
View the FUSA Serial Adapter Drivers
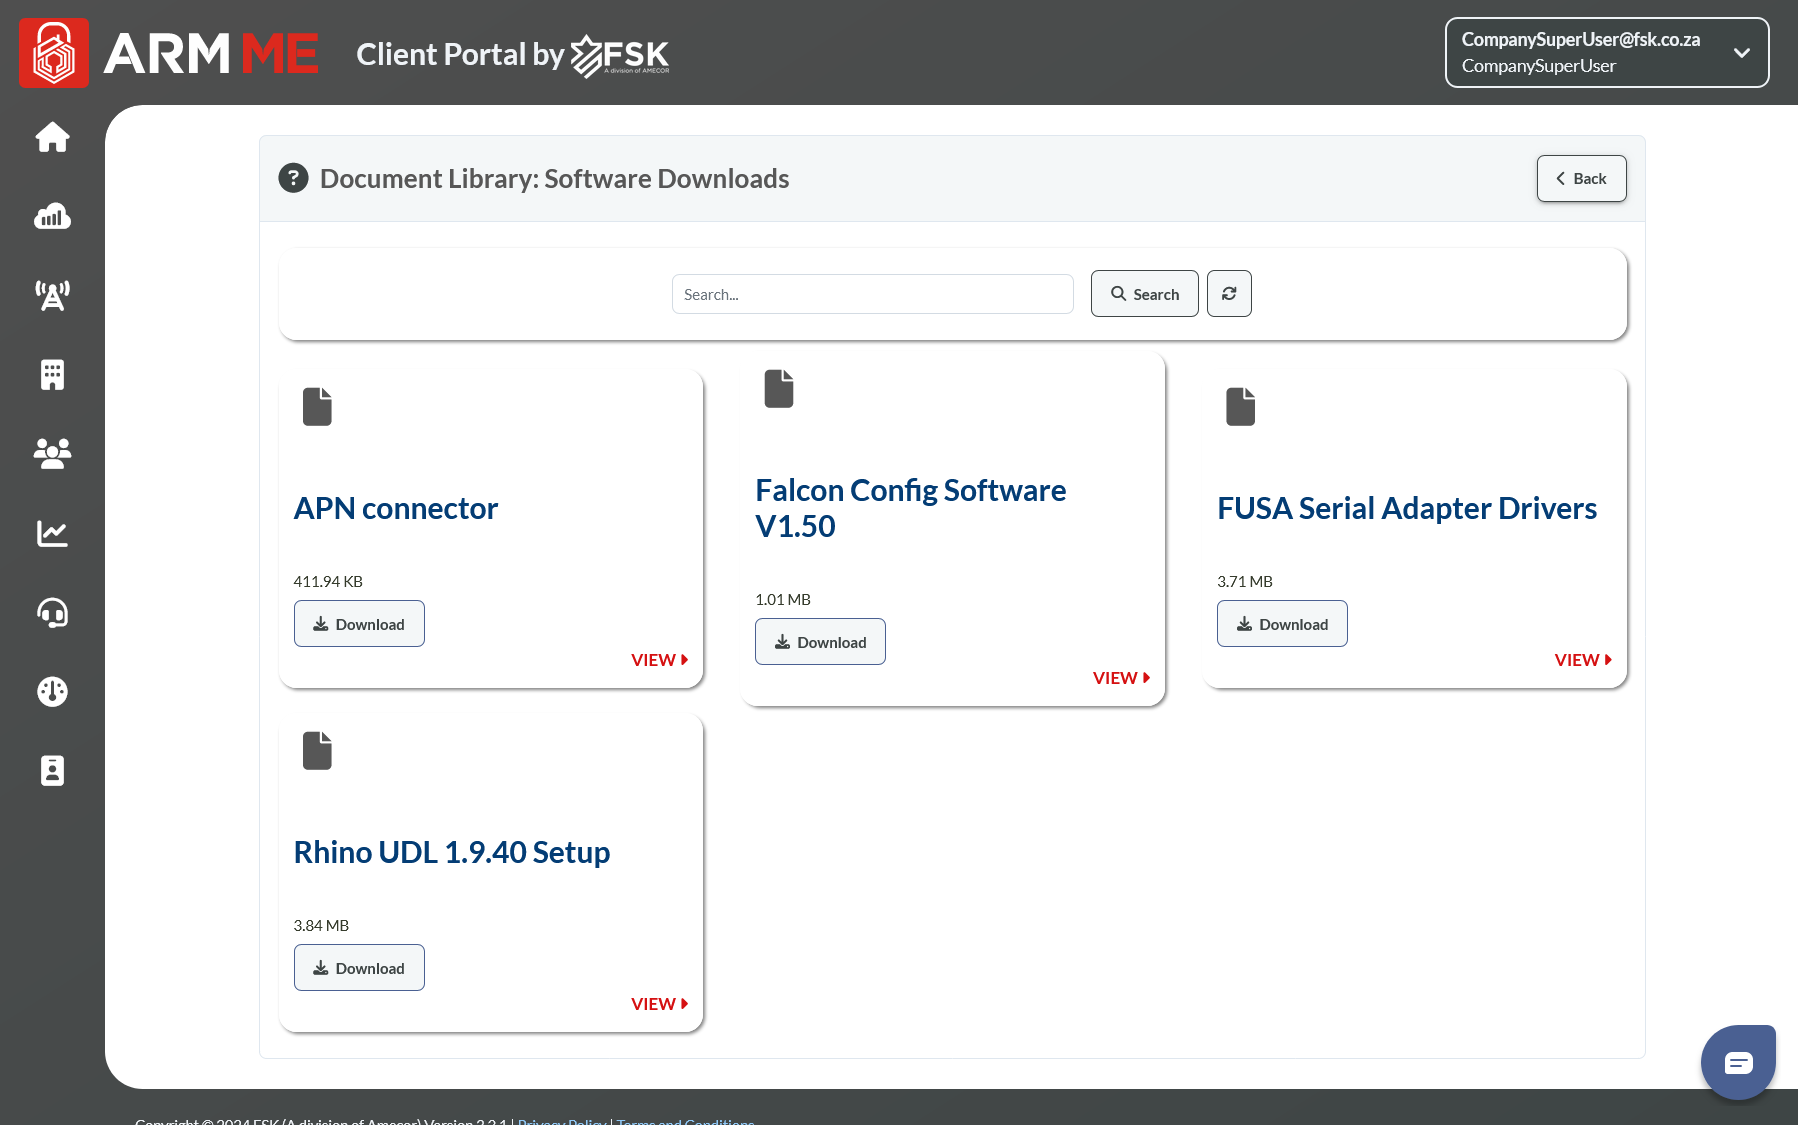pos(1582,660)
